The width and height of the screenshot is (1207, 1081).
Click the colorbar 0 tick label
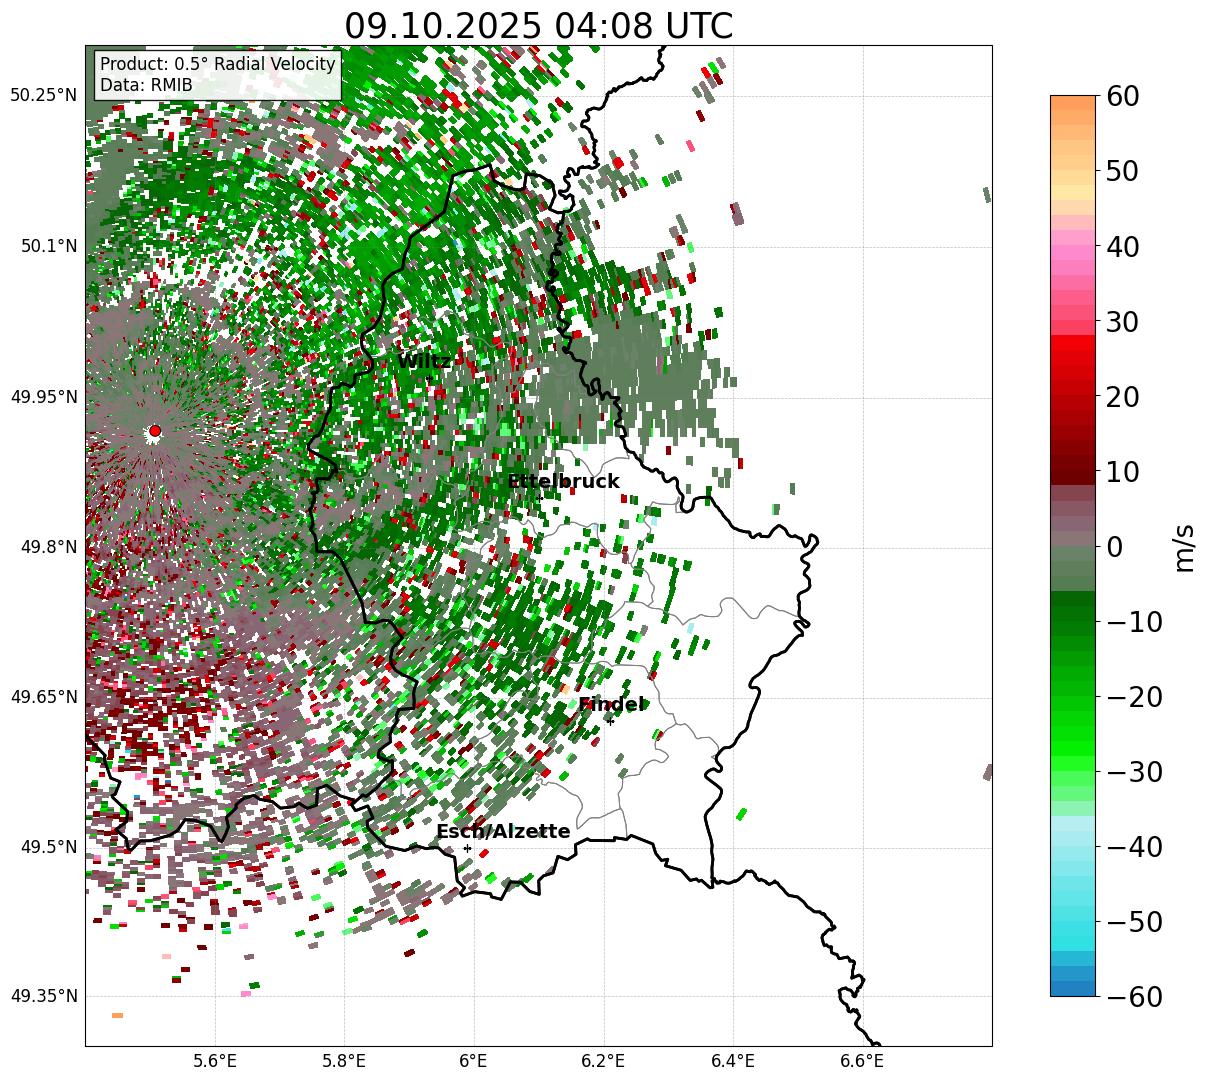(1114, 547)
